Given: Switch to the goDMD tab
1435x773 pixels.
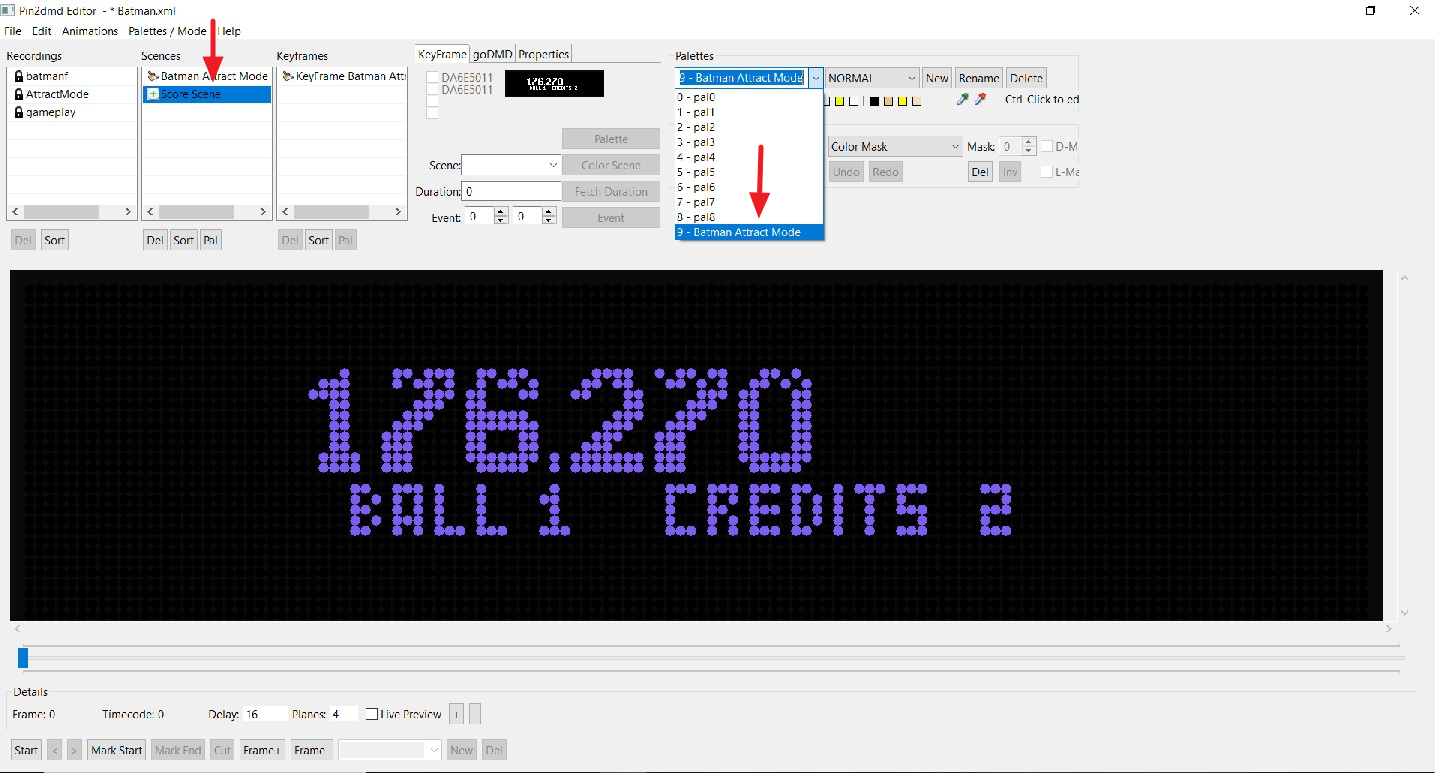Looking at the screenshot, I should click(x=492, y=54).
